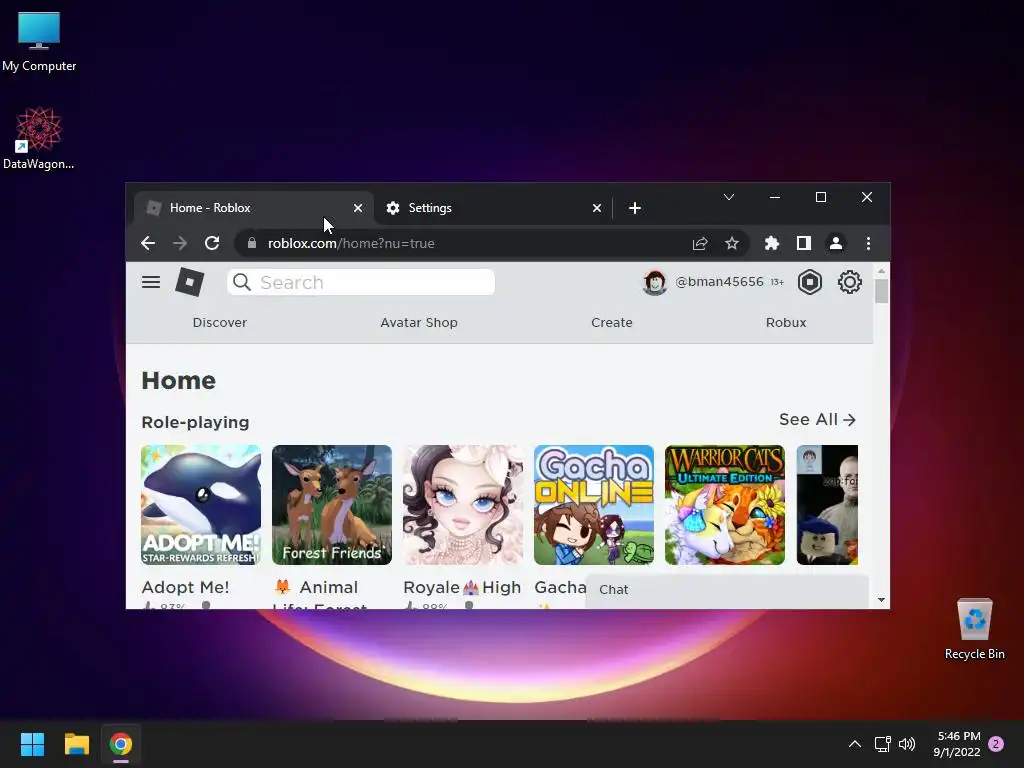This screenshot has width=1024, height=768.
Task: Open the Discover menu item
Action: [x=219, y=323]
